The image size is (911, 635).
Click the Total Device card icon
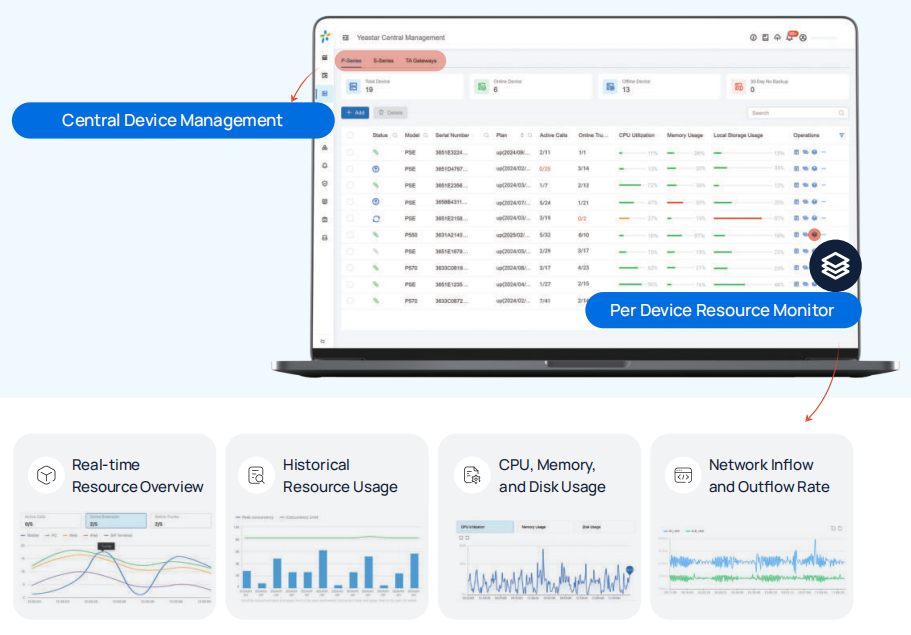(353, 87)
